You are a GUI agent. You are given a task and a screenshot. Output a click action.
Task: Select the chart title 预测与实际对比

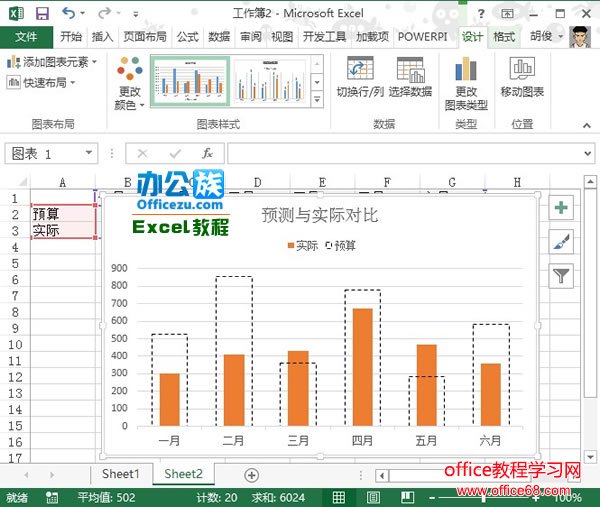[320, 215]
